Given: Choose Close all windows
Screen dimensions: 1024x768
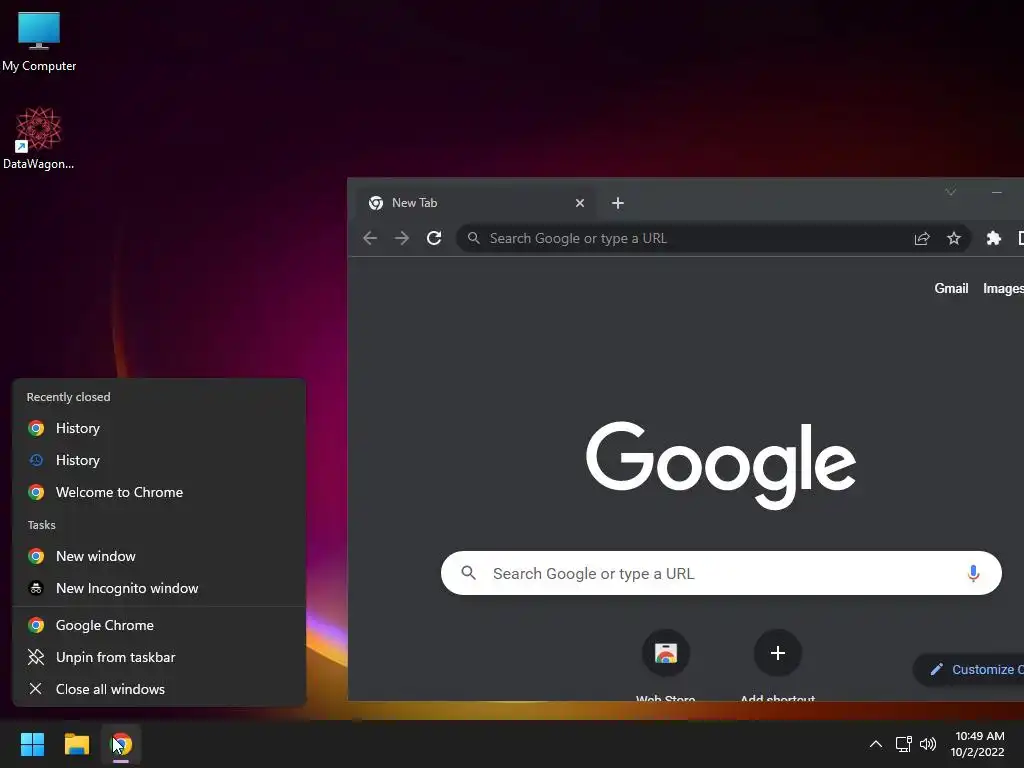Looking at the screenshot, I should (x=159, y=690).
